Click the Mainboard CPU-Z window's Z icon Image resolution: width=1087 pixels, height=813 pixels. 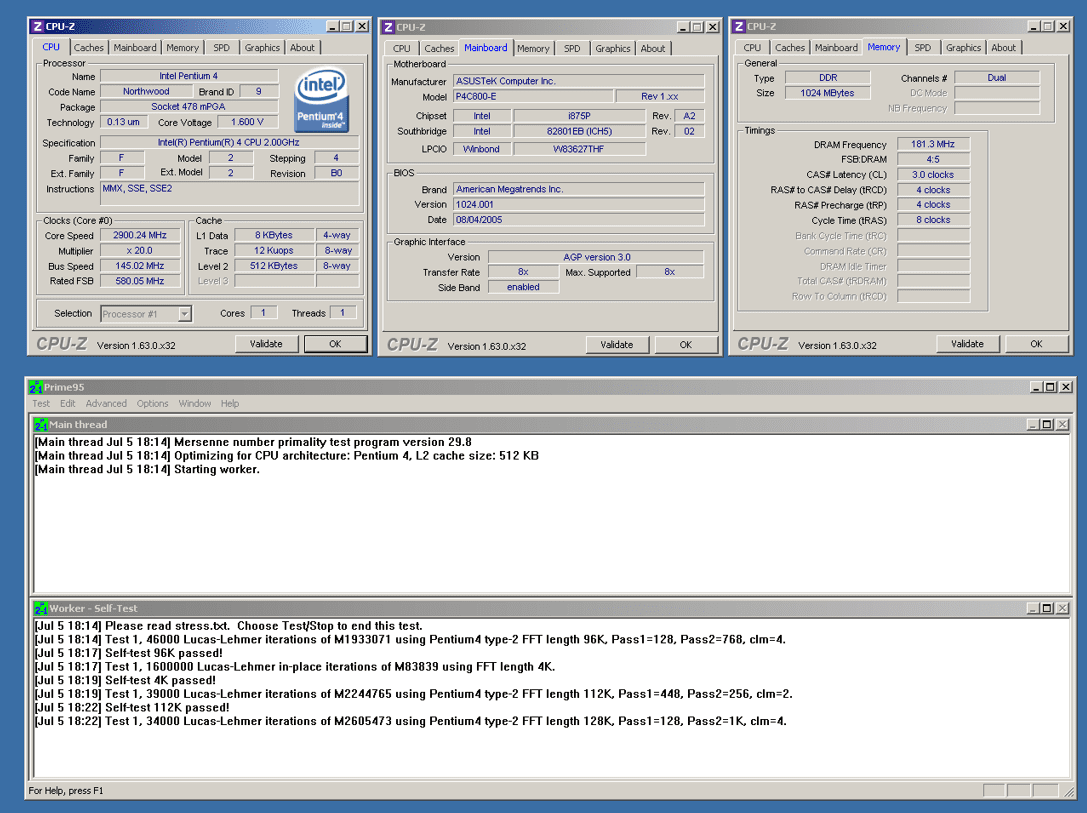pyautogui.click(x=388, y=27)
